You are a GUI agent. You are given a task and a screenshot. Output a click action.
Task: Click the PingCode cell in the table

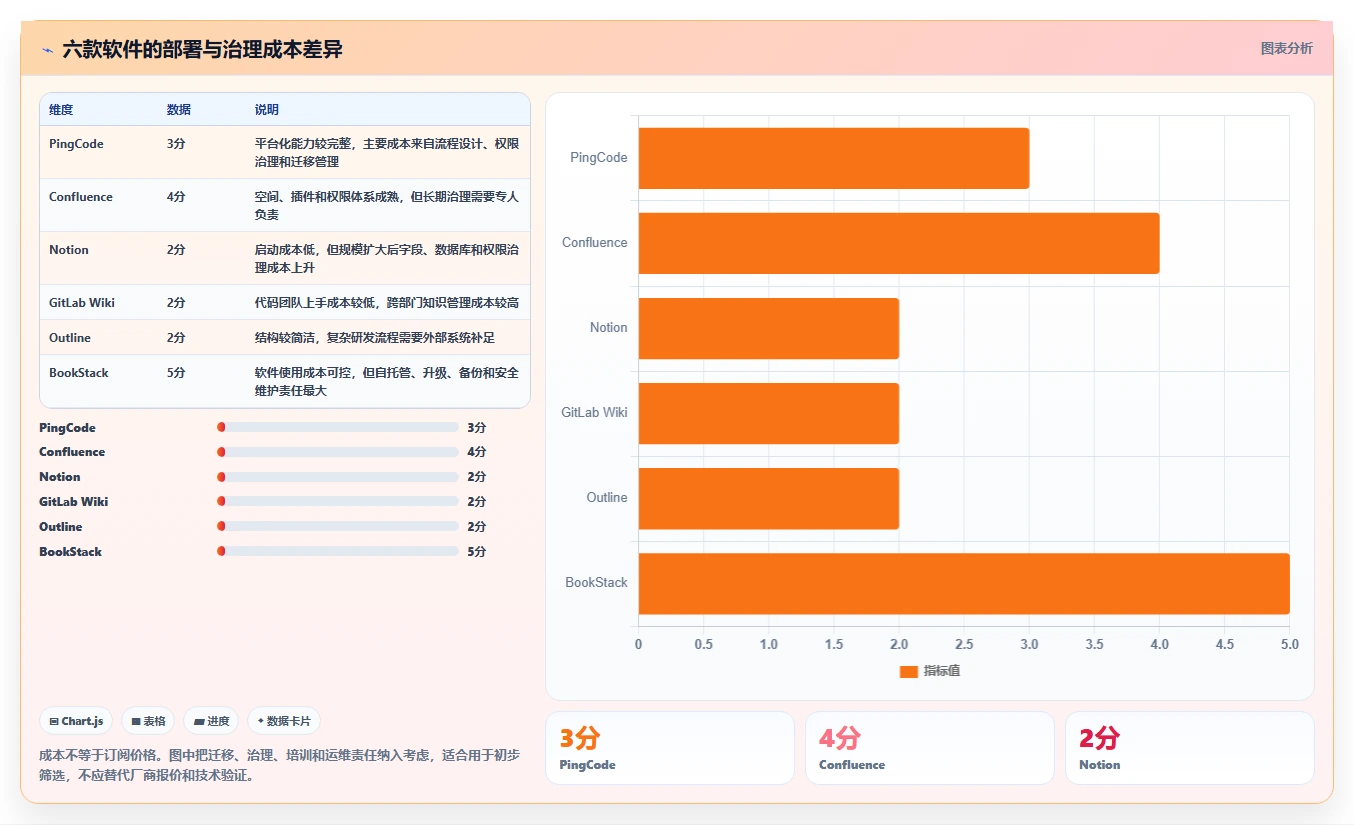point(76,144)
